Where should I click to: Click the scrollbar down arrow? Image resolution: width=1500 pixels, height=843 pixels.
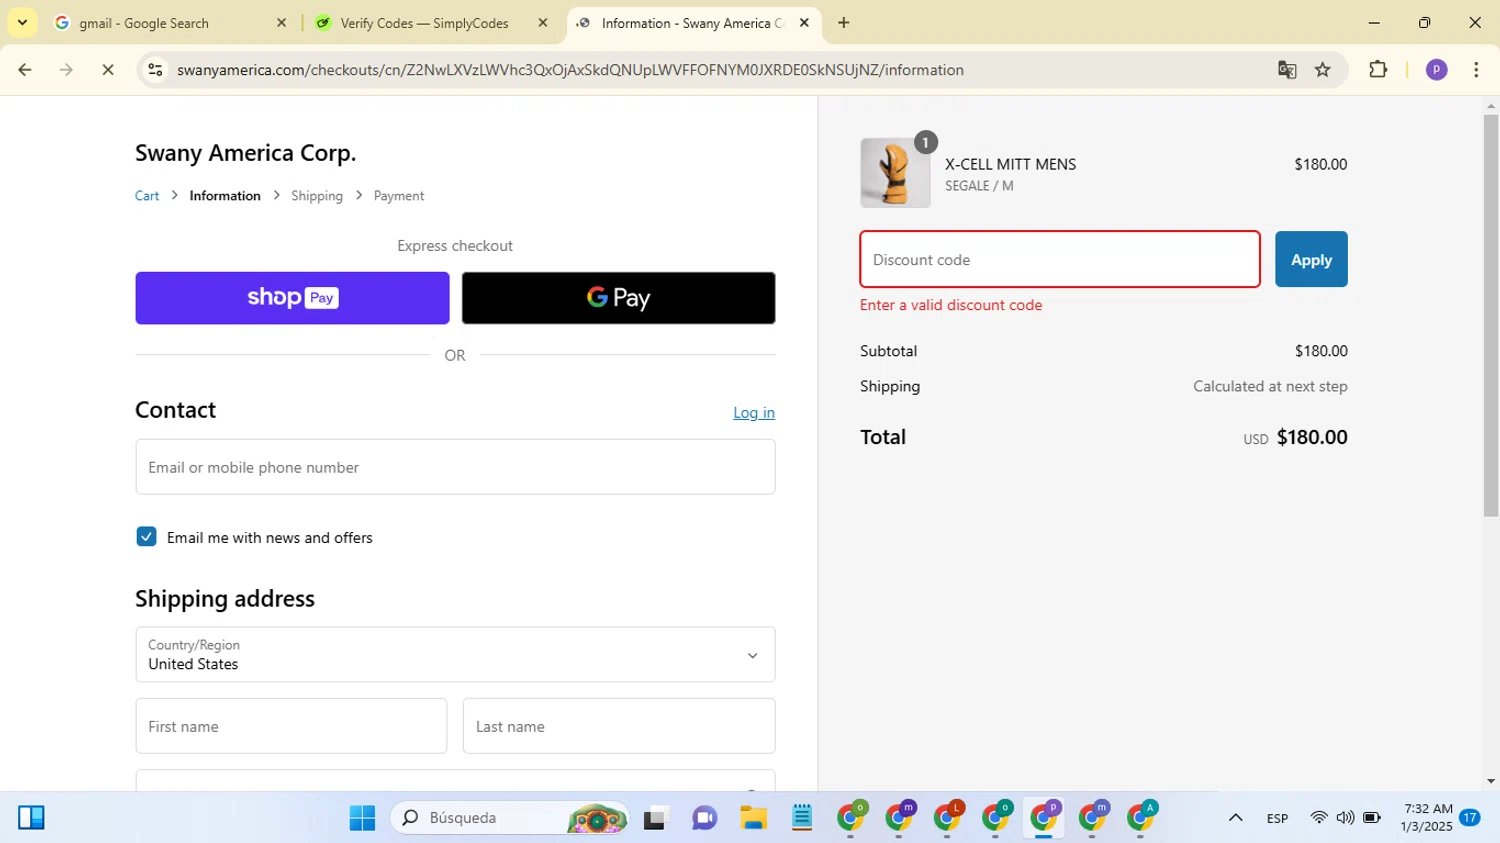[x=1491, y=781]
